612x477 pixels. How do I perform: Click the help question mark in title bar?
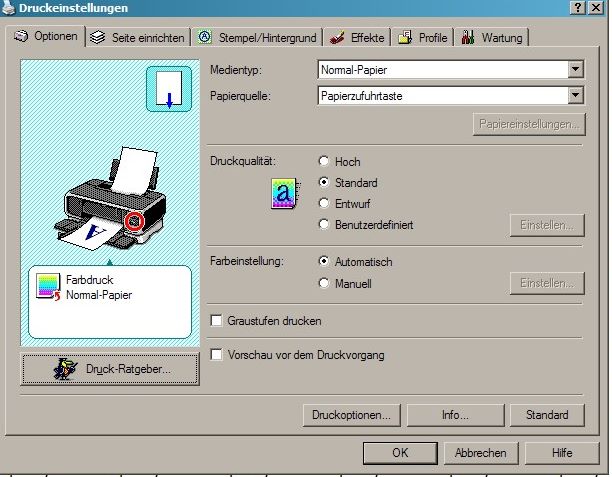point(578,8)
